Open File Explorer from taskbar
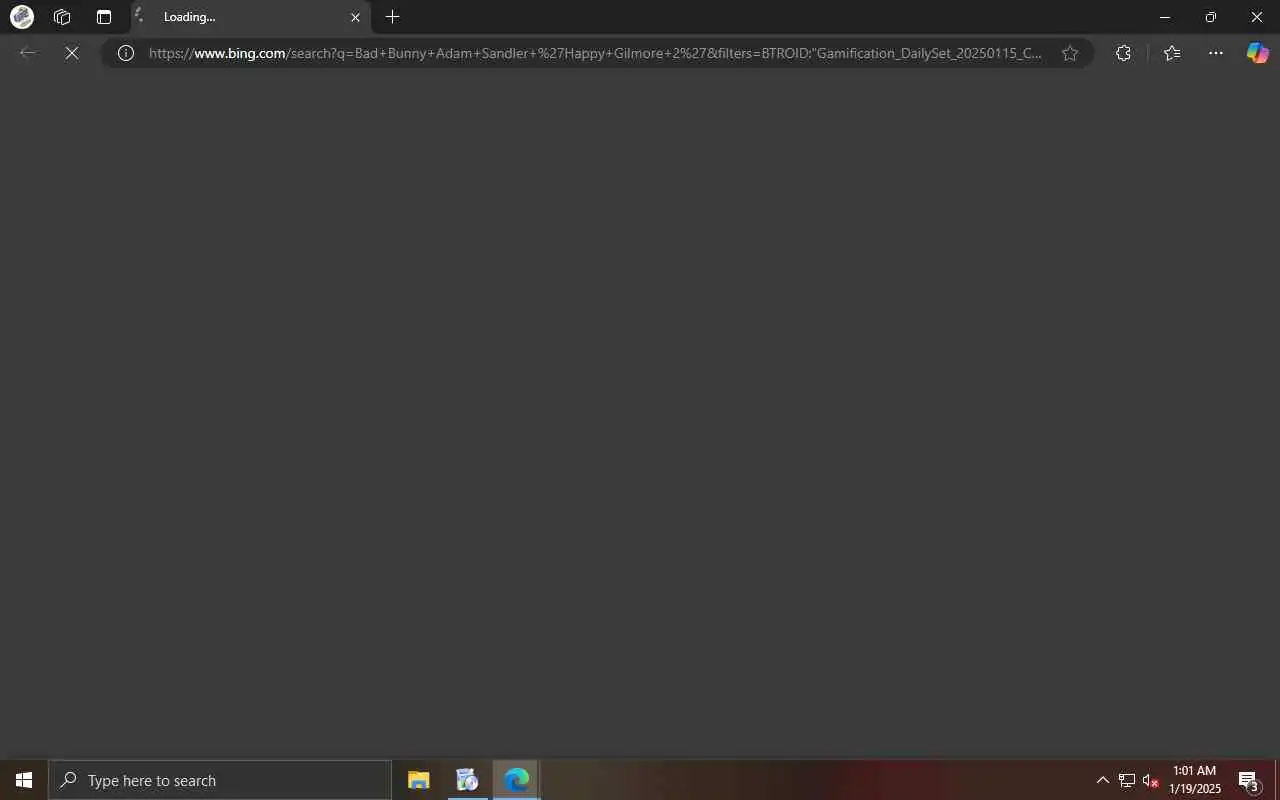This screenshot has width=1280, height=800. pyautogui.click(x=418, y=780)
